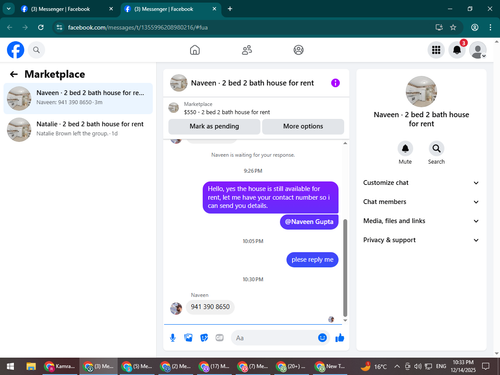
Task: Click the @Naveen Gupta mention bubble
Action: click(309, 222)
